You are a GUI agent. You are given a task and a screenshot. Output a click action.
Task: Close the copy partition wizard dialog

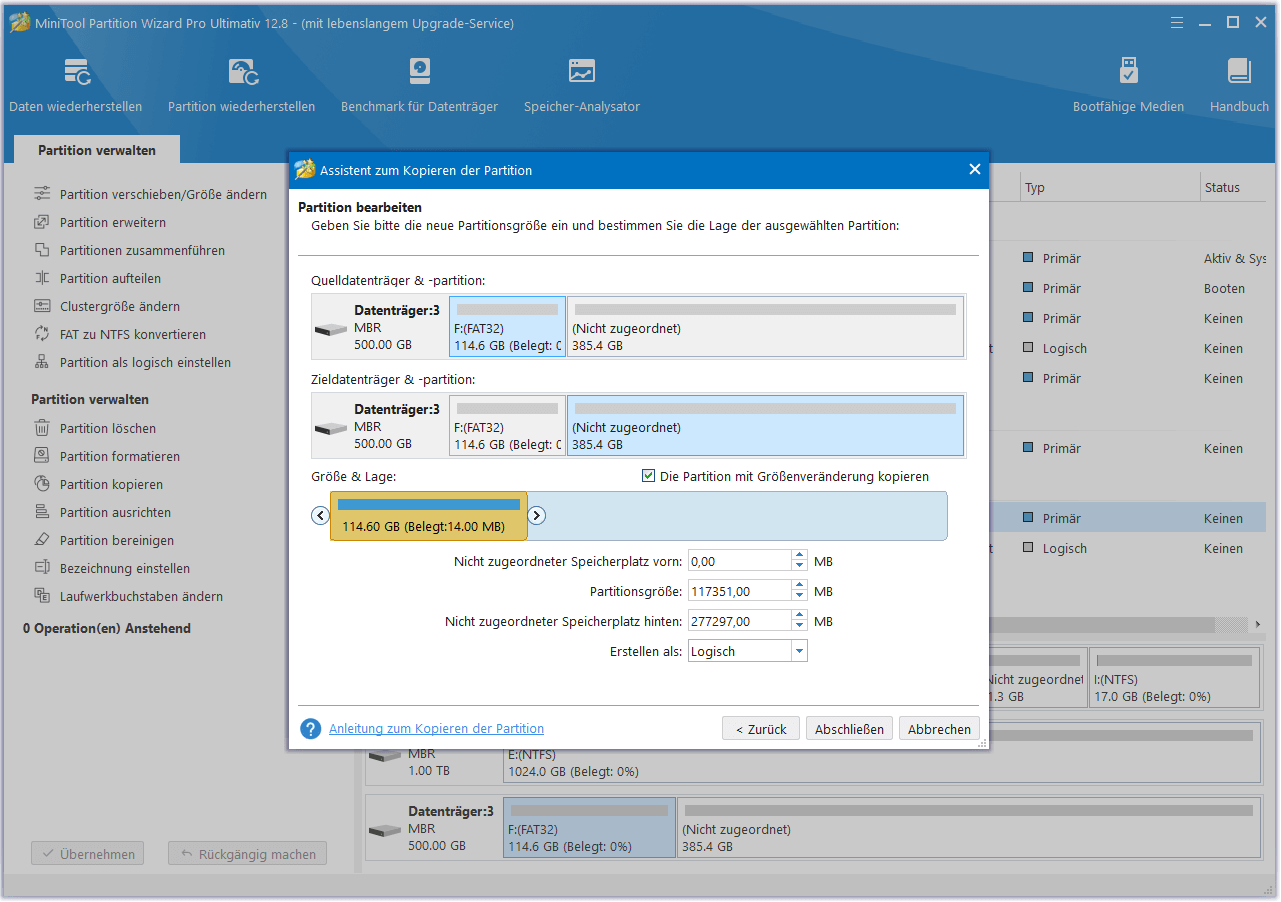(x=974, y=169)
